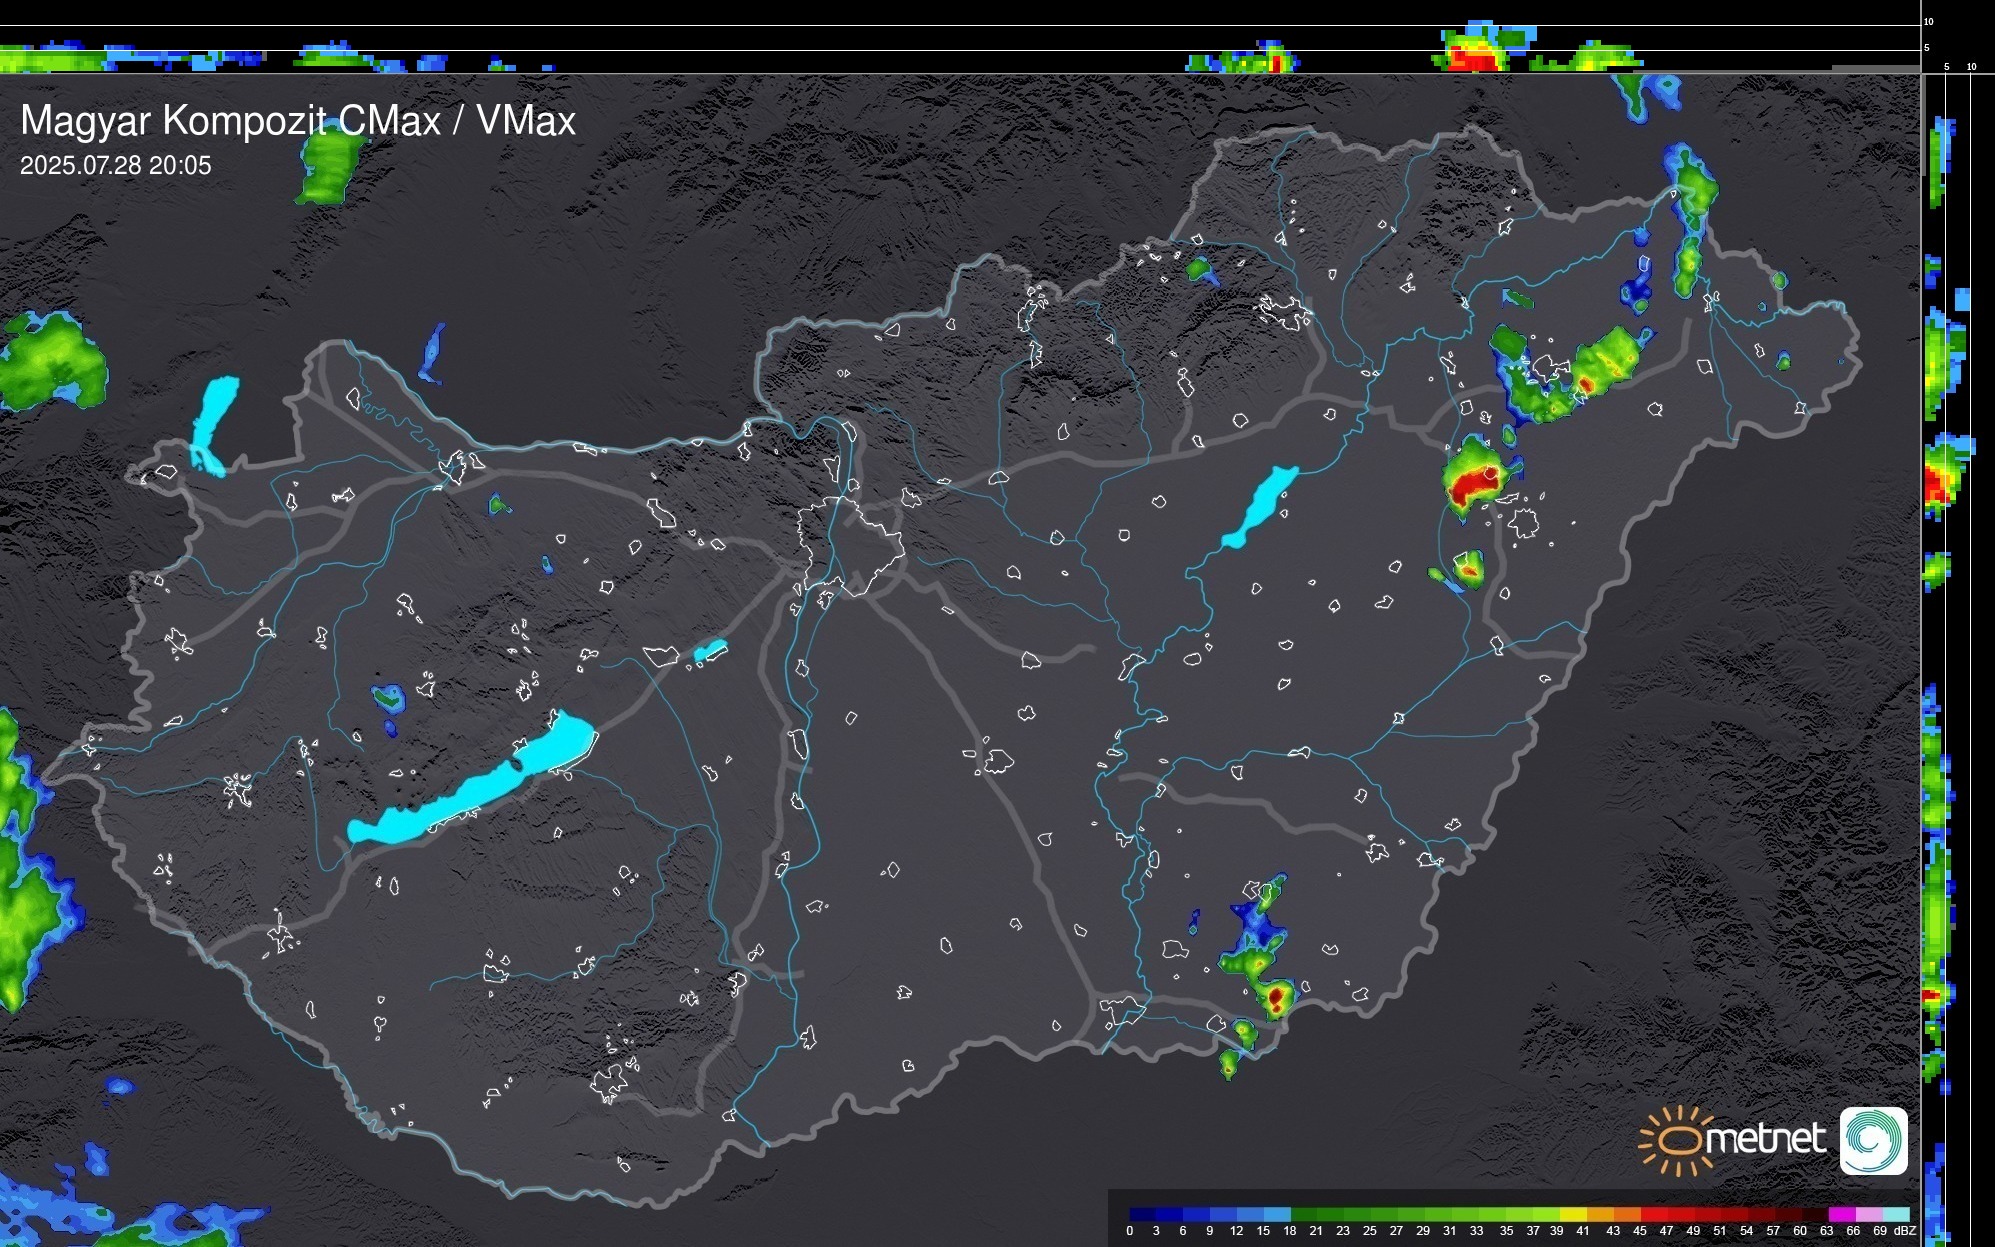Click the large red storm core in eastern Hungary
1995x1247 pixels.
(1470, 483)
